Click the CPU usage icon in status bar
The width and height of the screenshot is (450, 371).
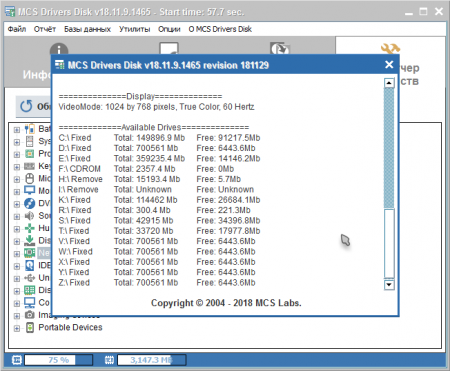(17, 360)
